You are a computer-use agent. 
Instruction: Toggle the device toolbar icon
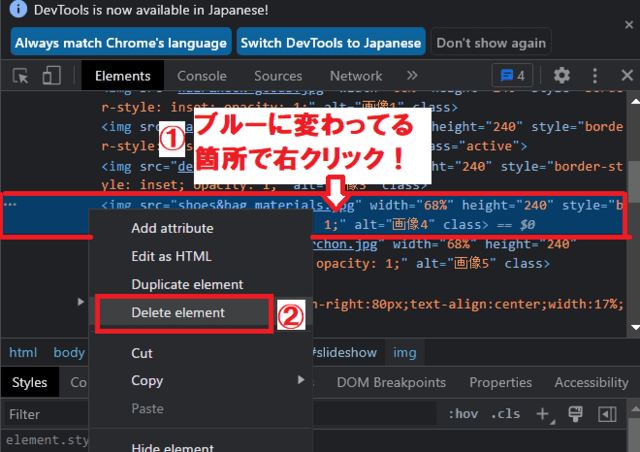[51, 76]
